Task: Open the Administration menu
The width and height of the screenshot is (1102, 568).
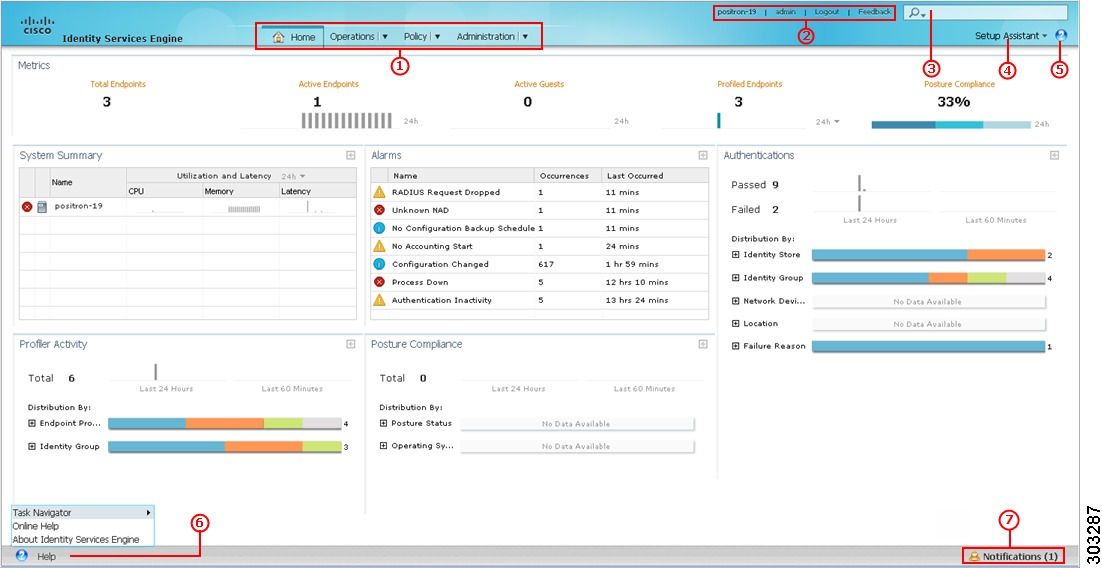Action: [486, 37]
